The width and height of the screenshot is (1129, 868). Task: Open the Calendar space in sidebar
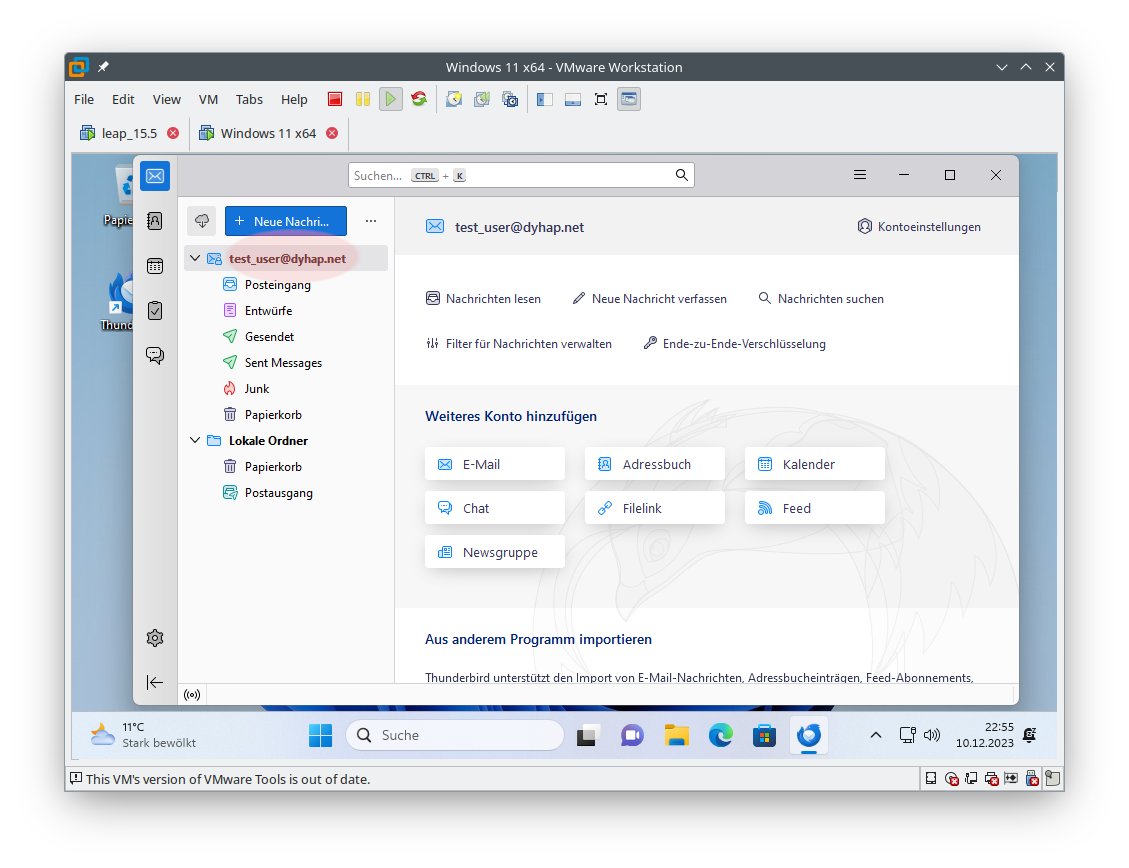click(155, 266)
